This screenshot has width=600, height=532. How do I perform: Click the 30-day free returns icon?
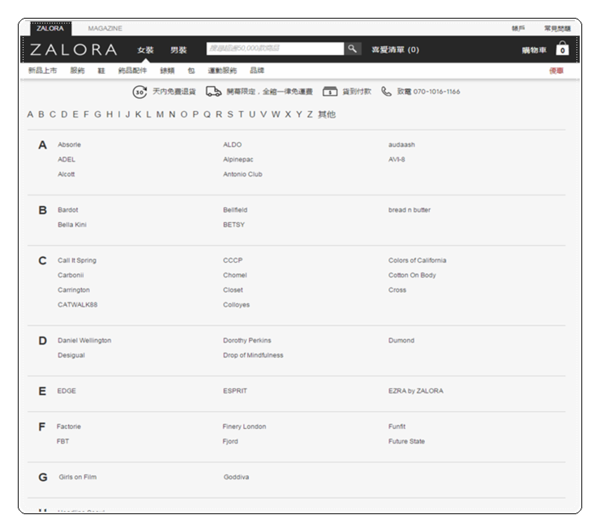coord(140,92)
